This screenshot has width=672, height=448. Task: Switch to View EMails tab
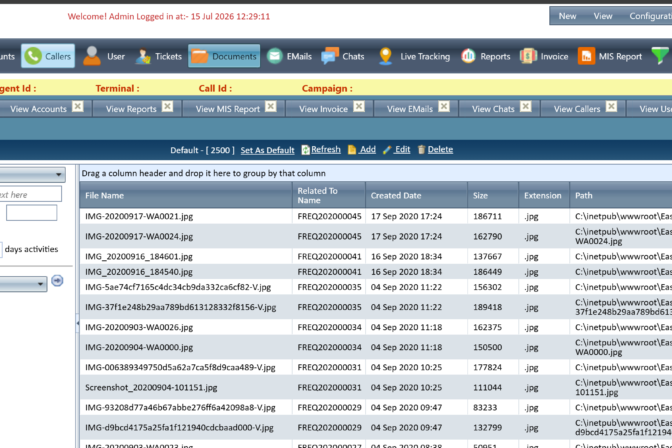click(410, 109)
